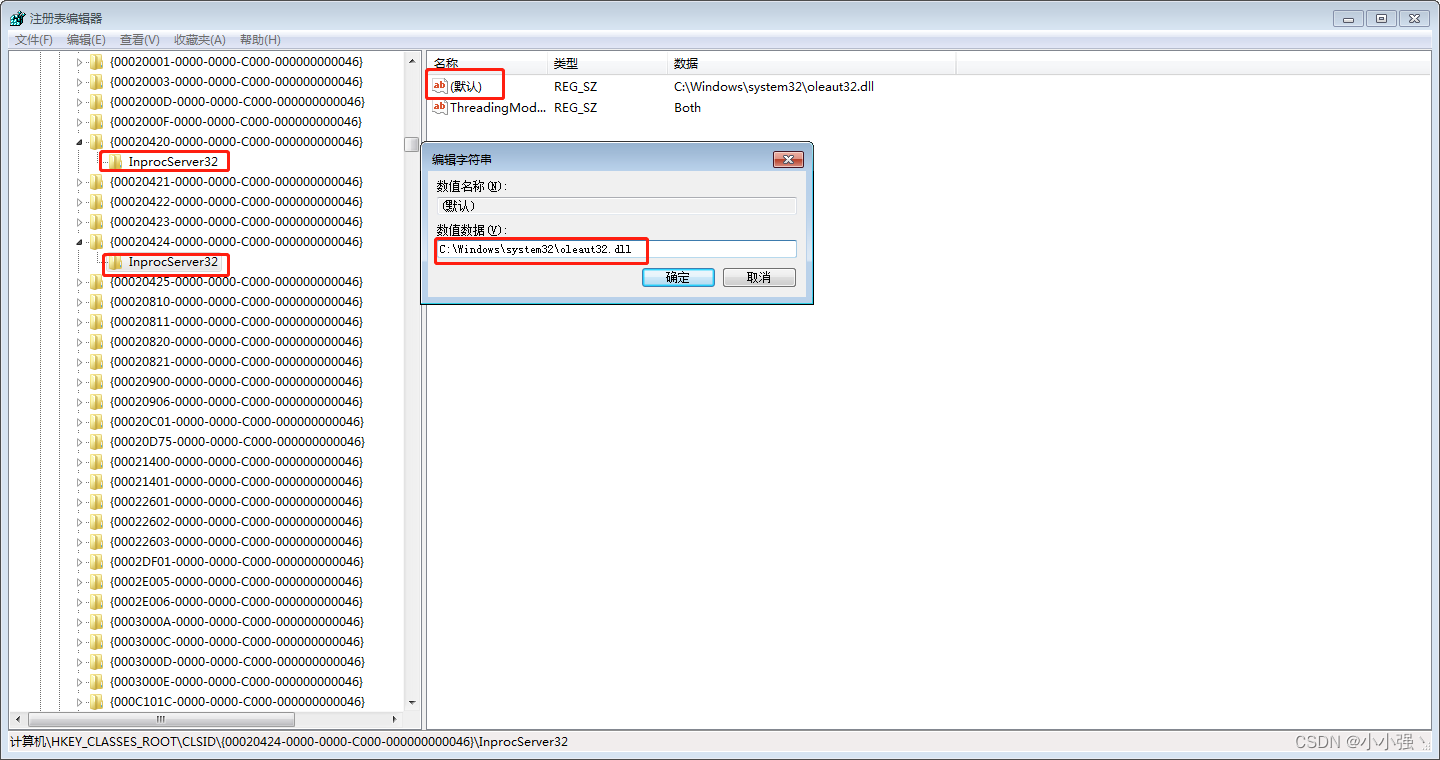Open the 查看(V) menu
The image size is (1440, 760).
pos(139,39)
